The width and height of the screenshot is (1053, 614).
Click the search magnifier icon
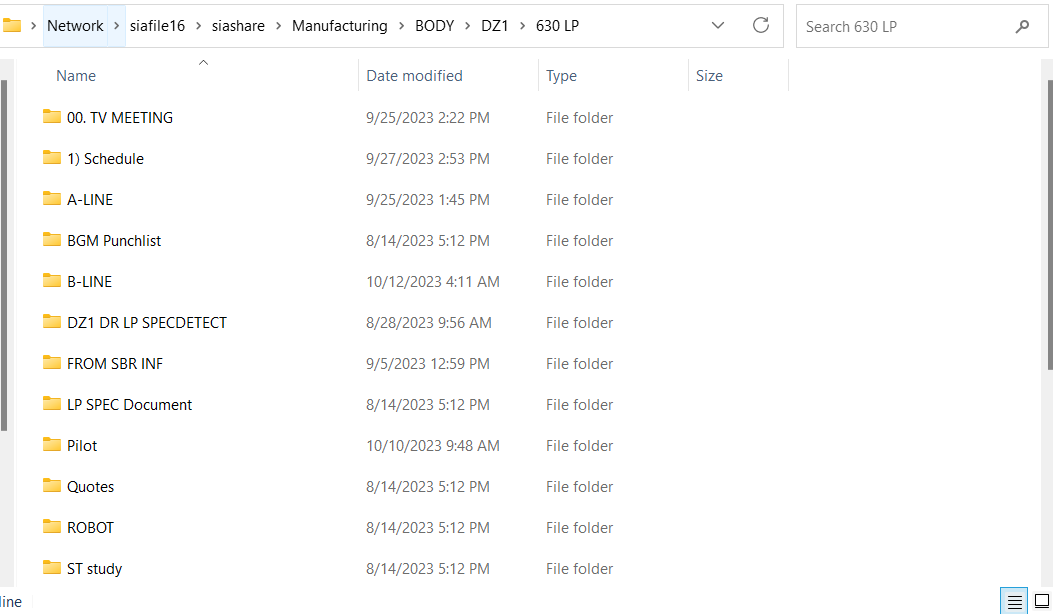pyautogui.click(x=1022, y=27)
